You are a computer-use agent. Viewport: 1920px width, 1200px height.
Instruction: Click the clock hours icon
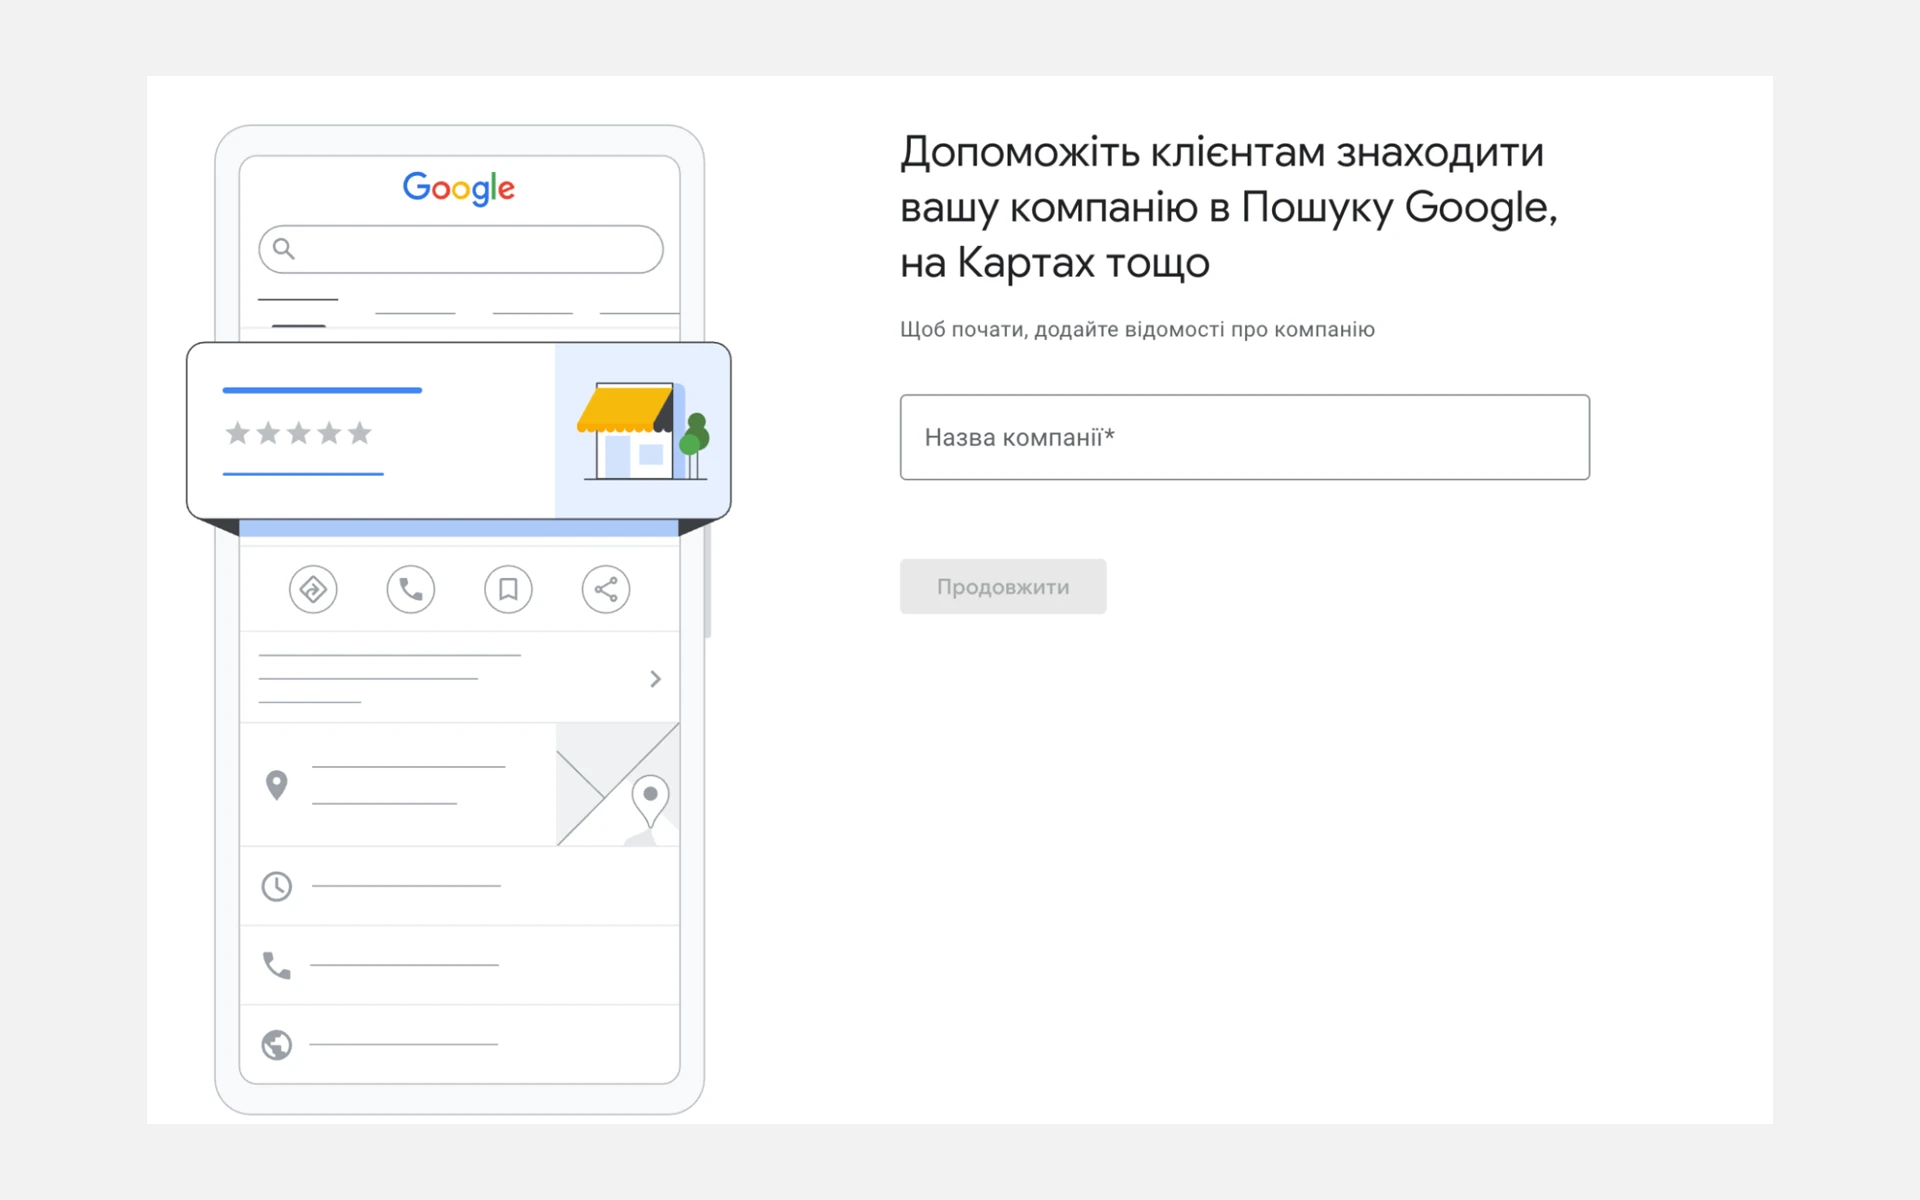click(277, 886)
